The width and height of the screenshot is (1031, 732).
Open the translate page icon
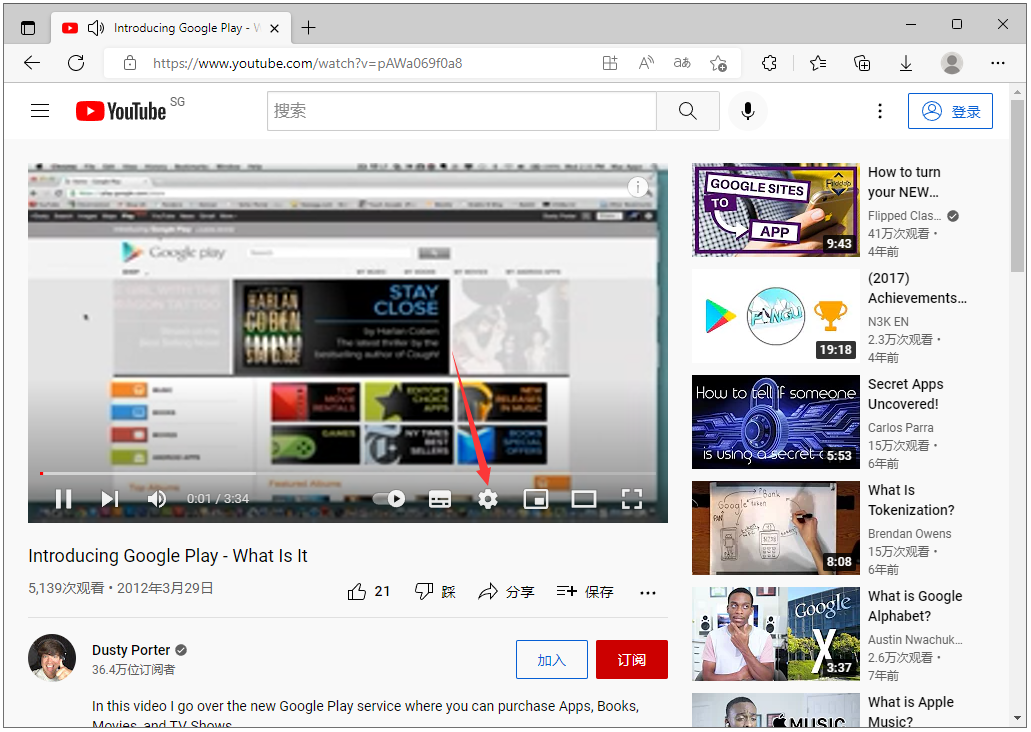[682, 63]
